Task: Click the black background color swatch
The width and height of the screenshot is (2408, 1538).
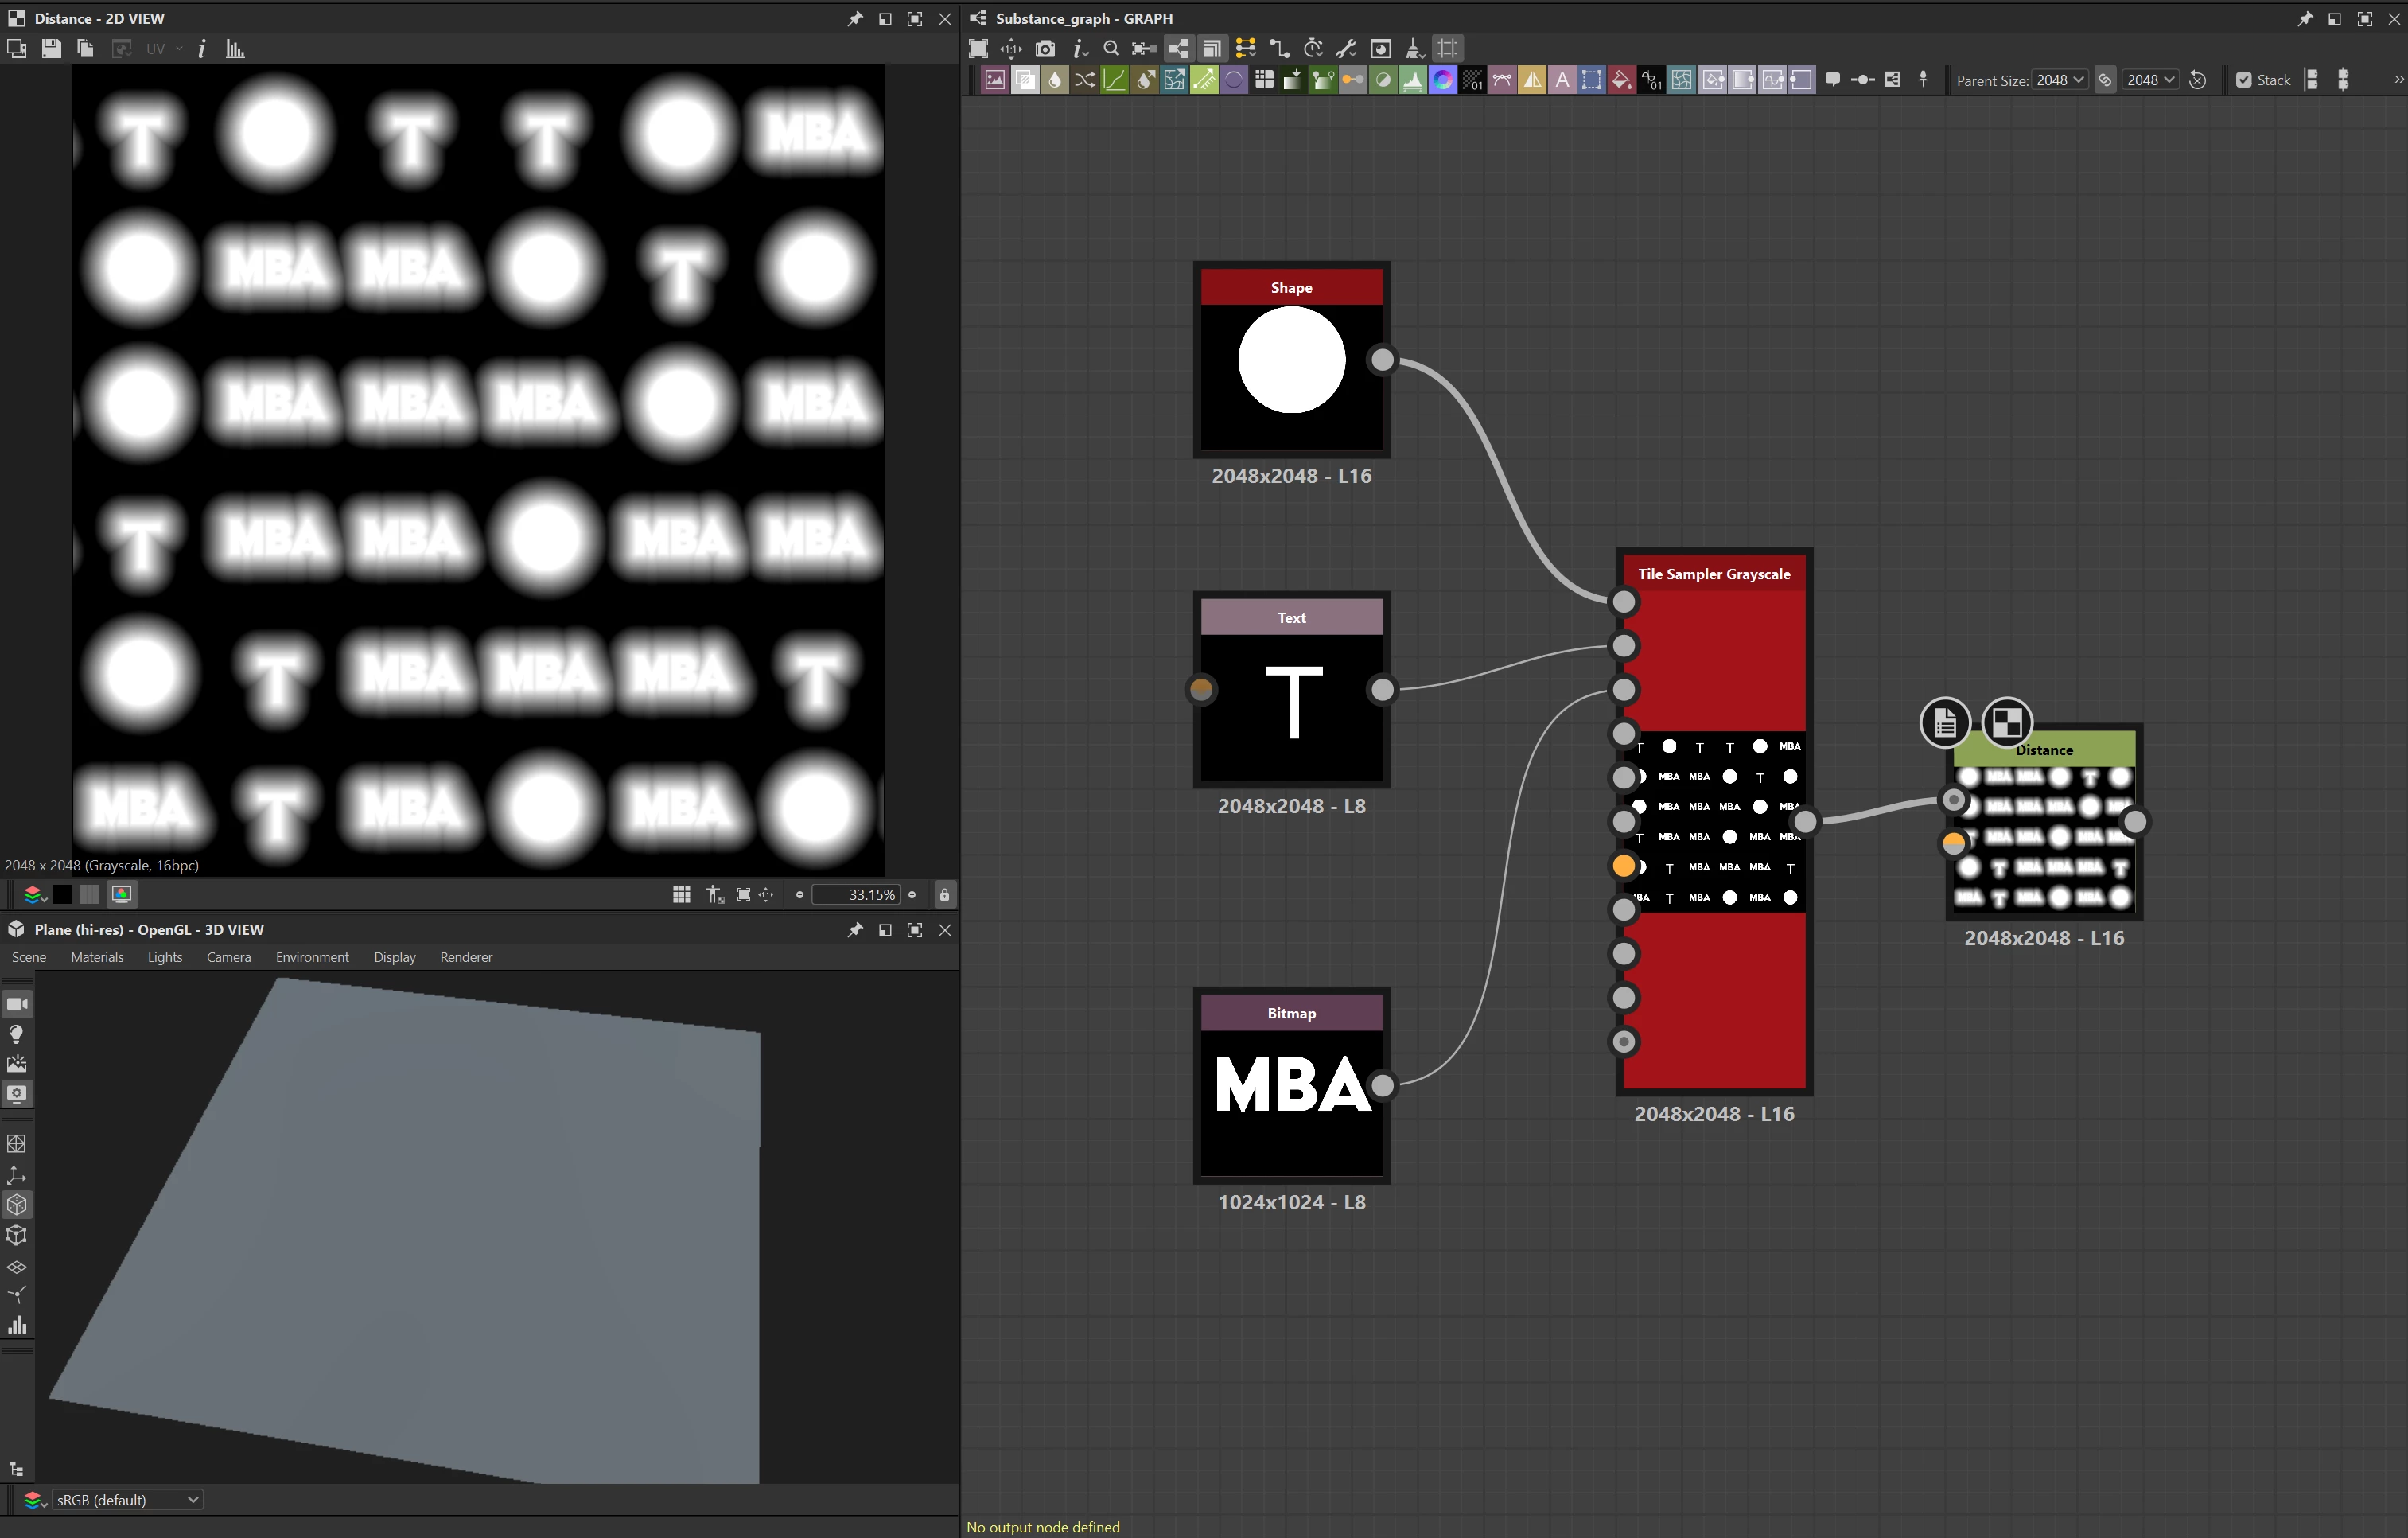Action: click(x=62, y=895)
